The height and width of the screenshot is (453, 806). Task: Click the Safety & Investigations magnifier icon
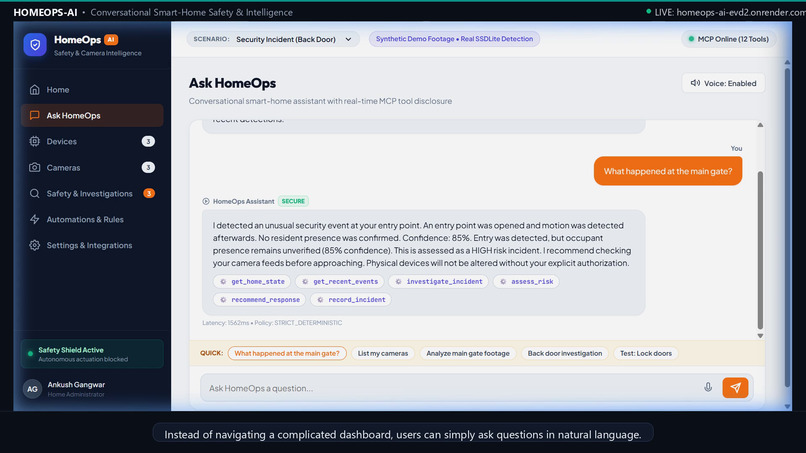point(34,193)
